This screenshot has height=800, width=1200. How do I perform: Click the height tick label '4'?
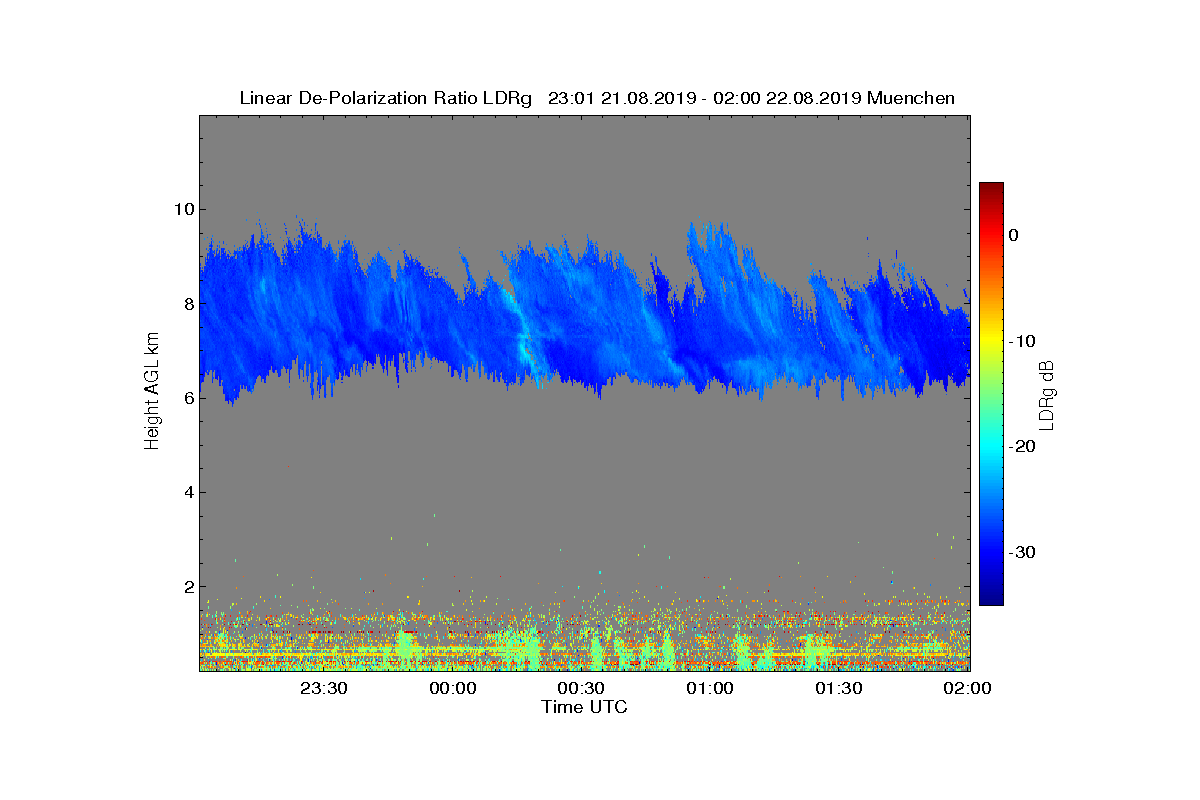click(189, 492)
